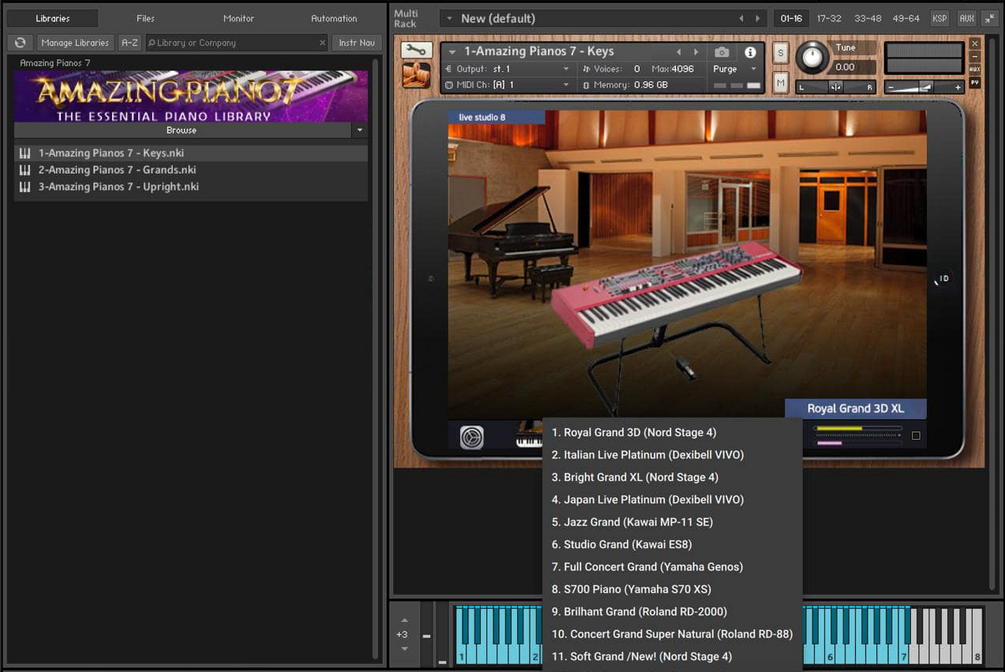Shift keyboard octave up arrow
1005x672 pixels.
[x=404, y=621]
